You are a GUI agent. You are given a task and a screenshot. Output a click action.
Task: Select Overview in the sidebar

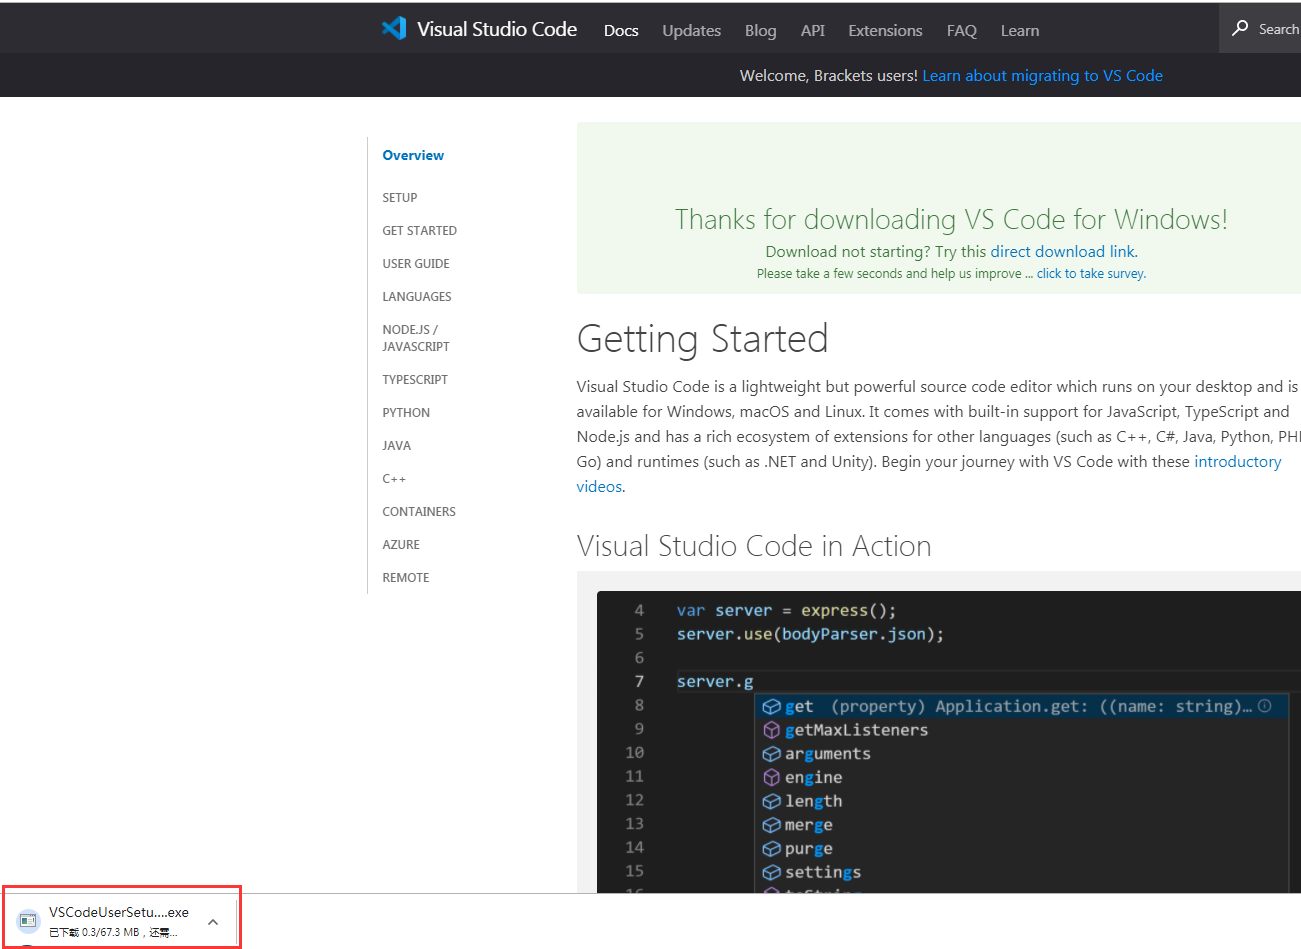click(x=413, y=155)
